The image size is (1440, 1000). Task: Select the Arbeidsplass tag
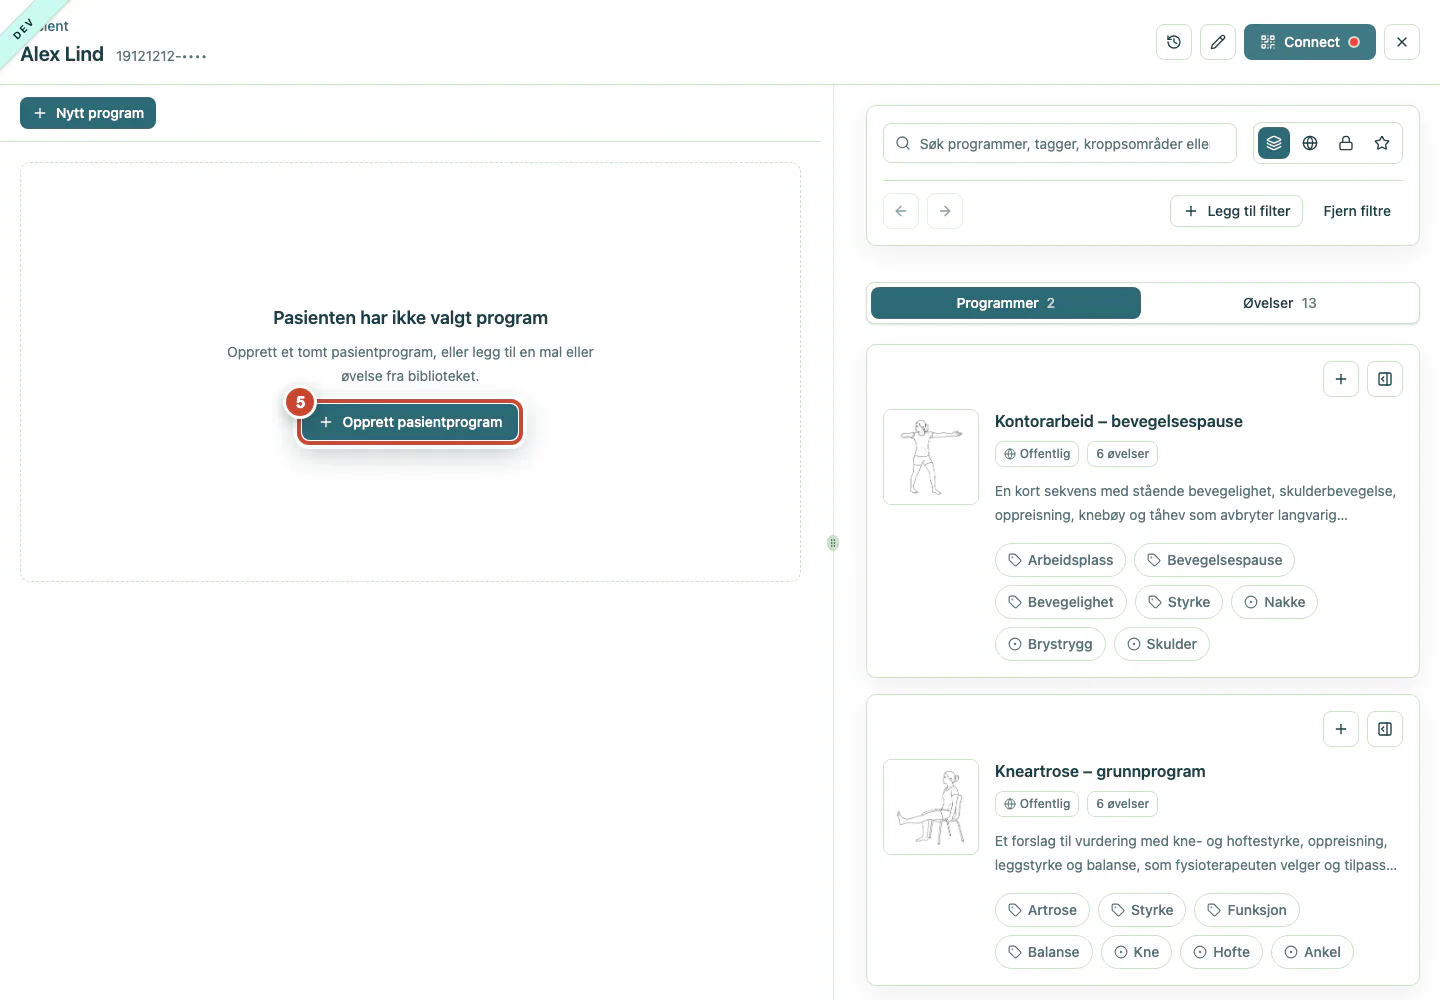click(x=1060, y=560)
